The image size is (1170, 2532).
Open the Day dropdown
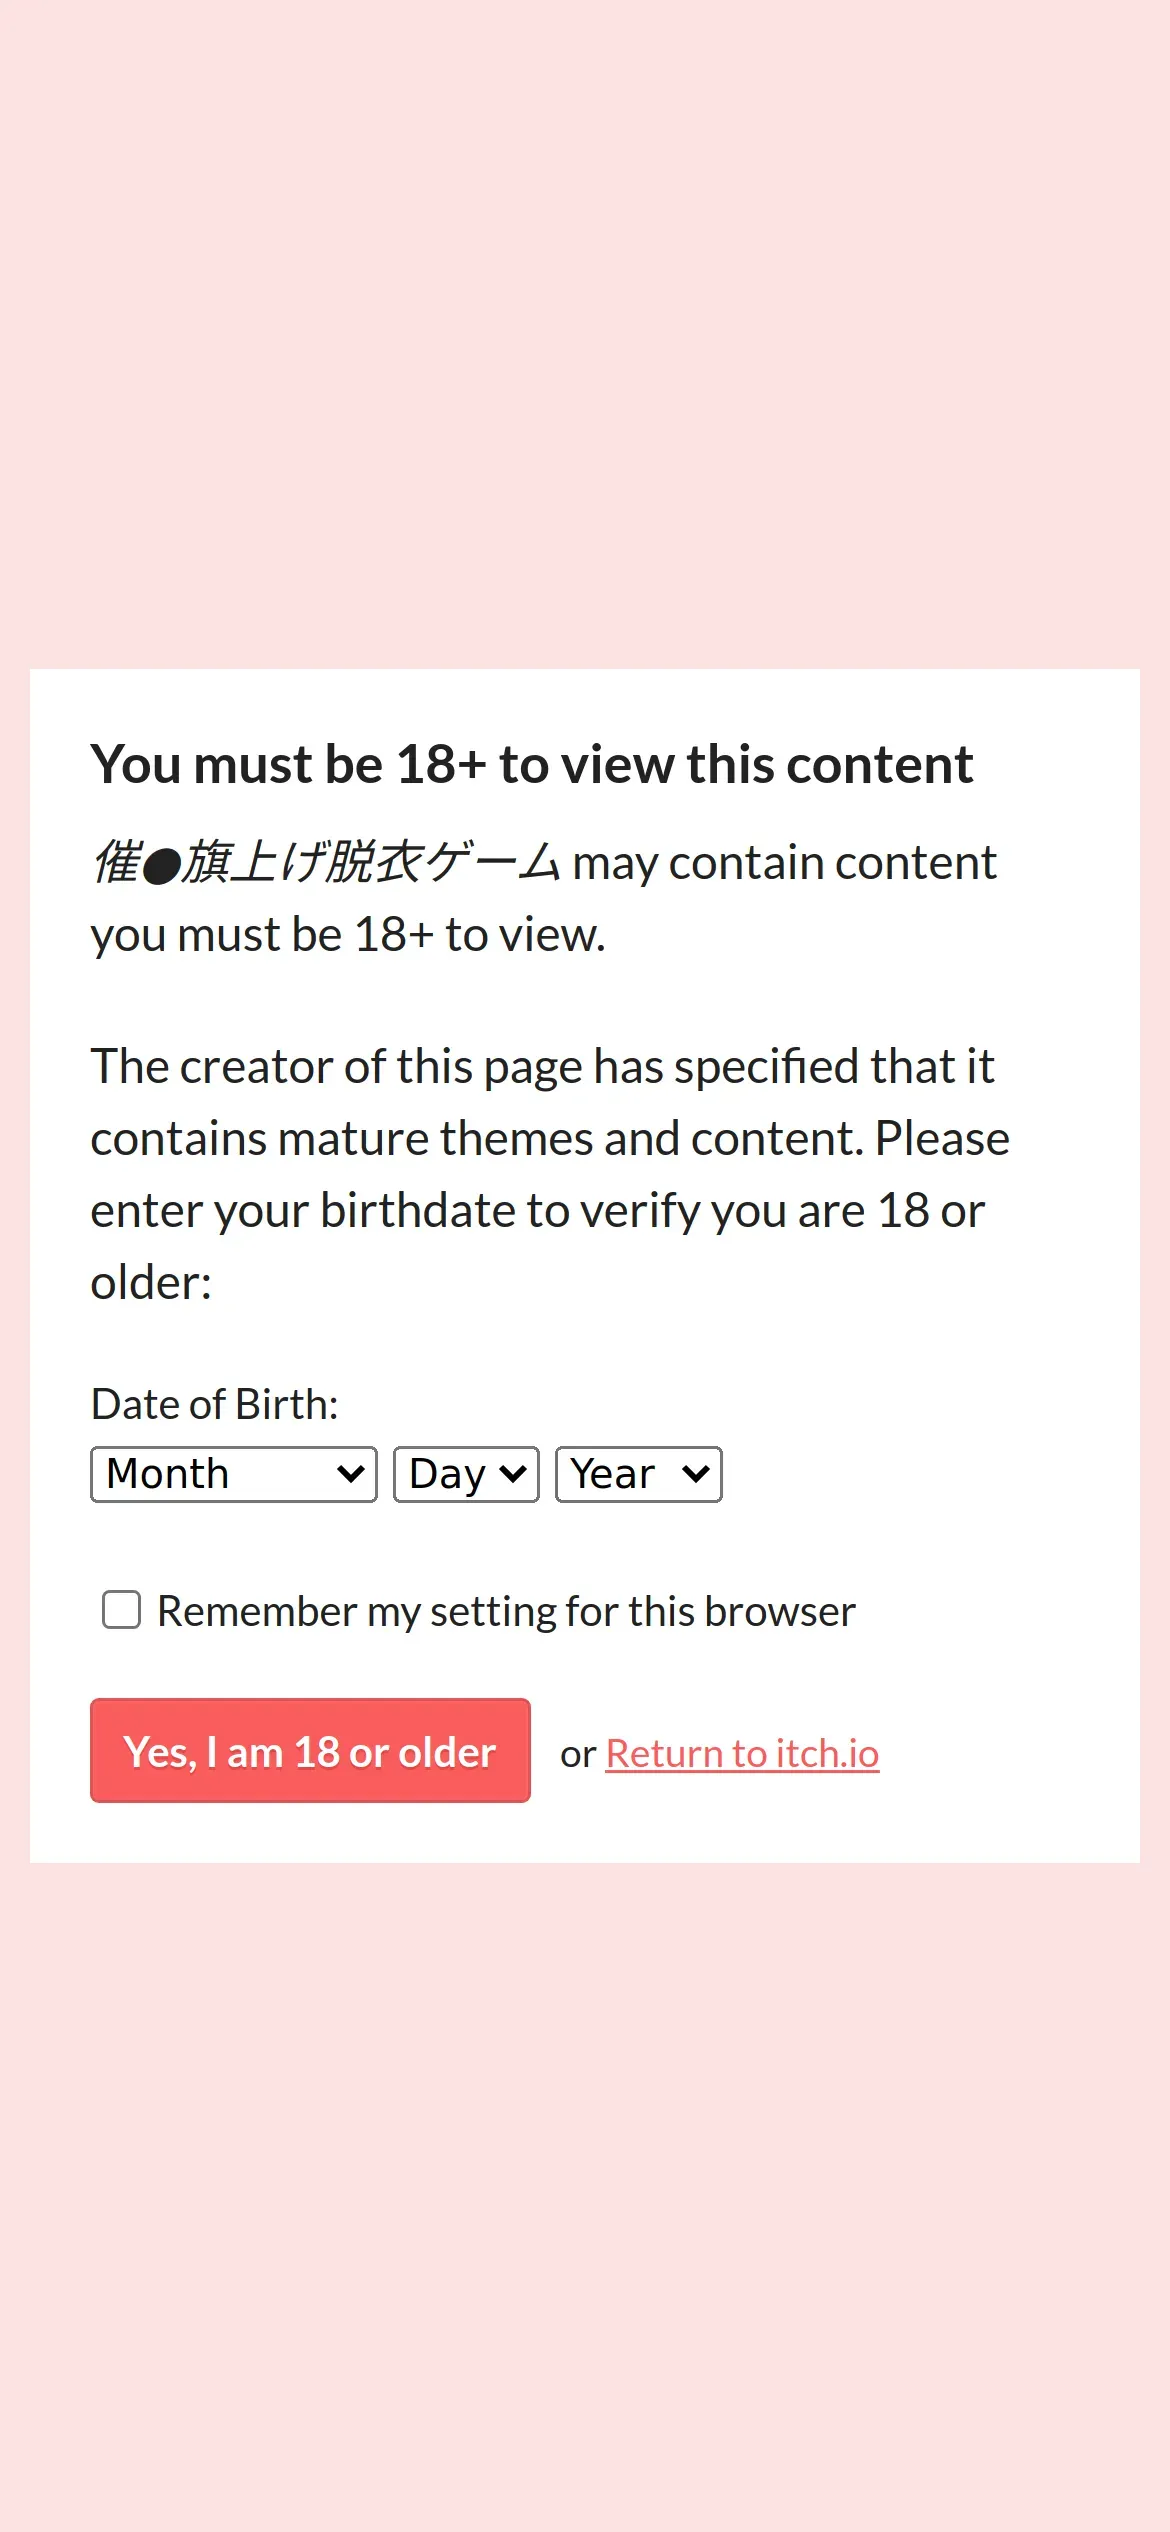coord(465,1474)
